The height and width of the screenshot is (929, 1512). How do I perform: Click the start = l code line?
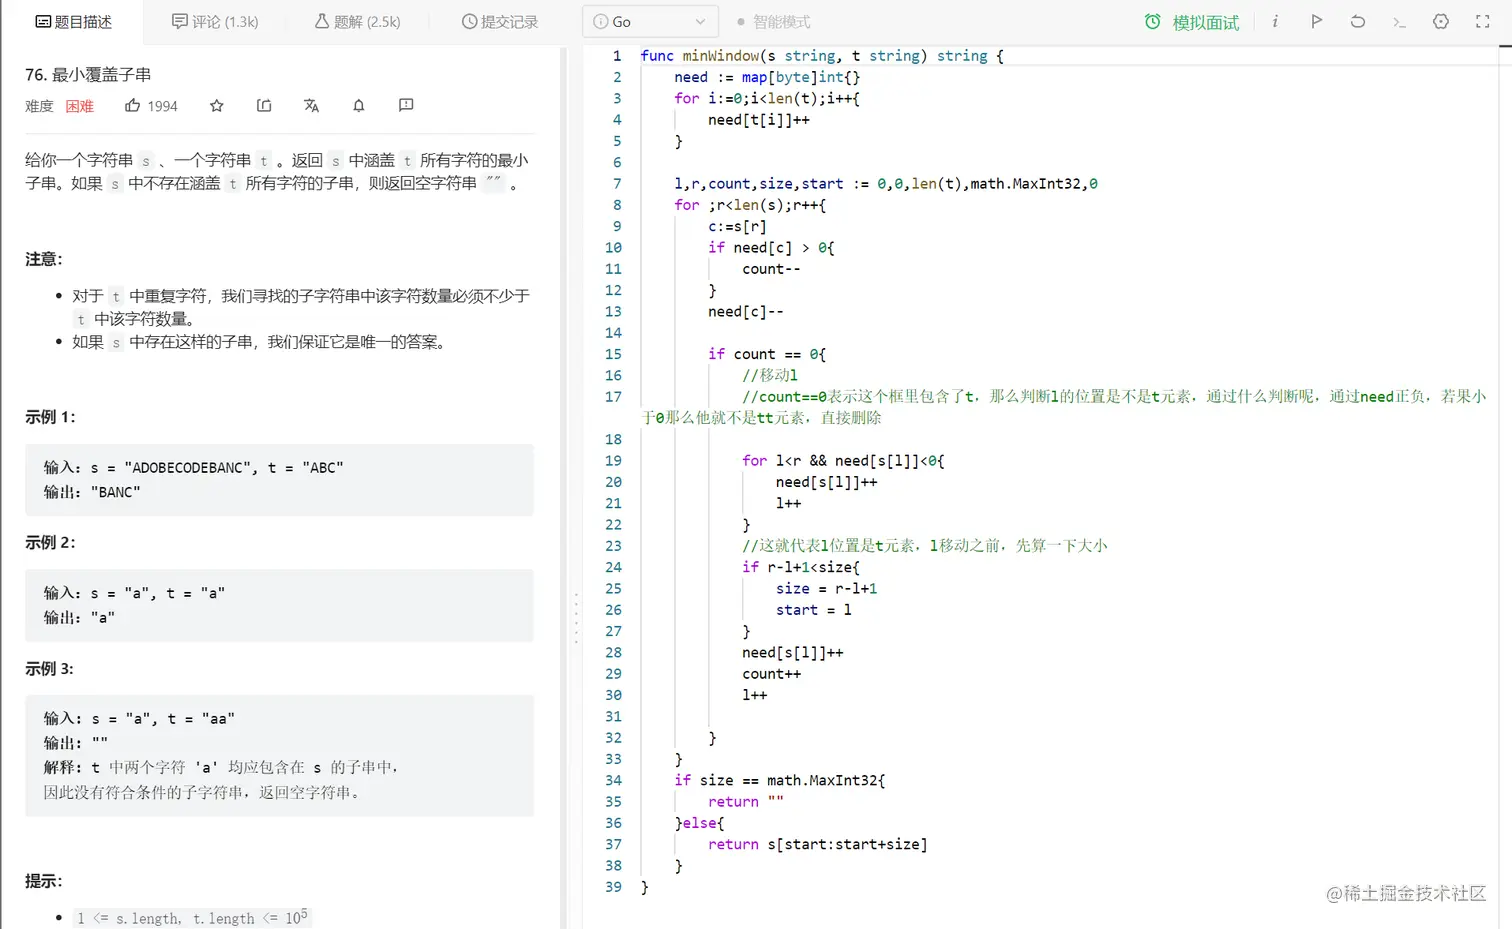(x=814, y=610)
